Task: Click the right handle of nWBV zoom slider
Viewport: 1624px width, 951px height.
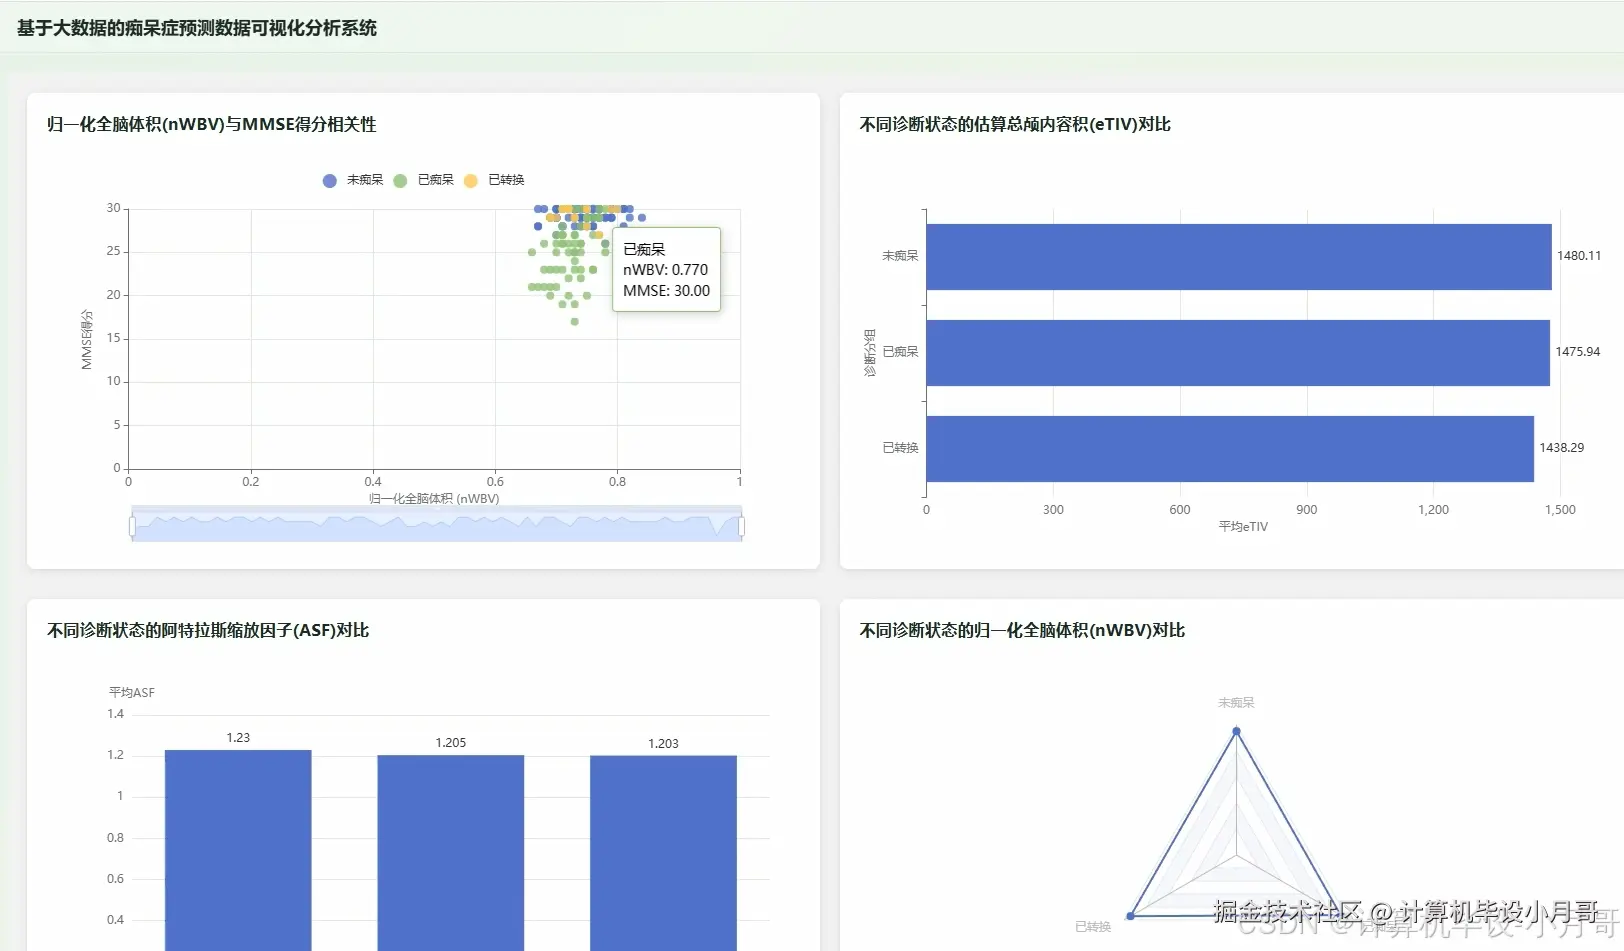Action: coord(741,526)
